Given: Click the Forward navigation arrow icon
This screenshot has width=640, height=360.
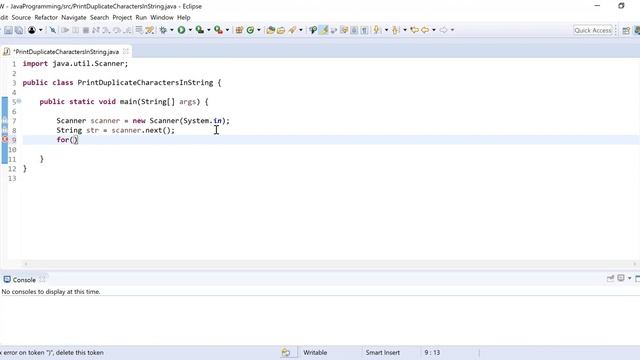Looking at the screenshot, I should pyautogui.click(x=443, y=30).
